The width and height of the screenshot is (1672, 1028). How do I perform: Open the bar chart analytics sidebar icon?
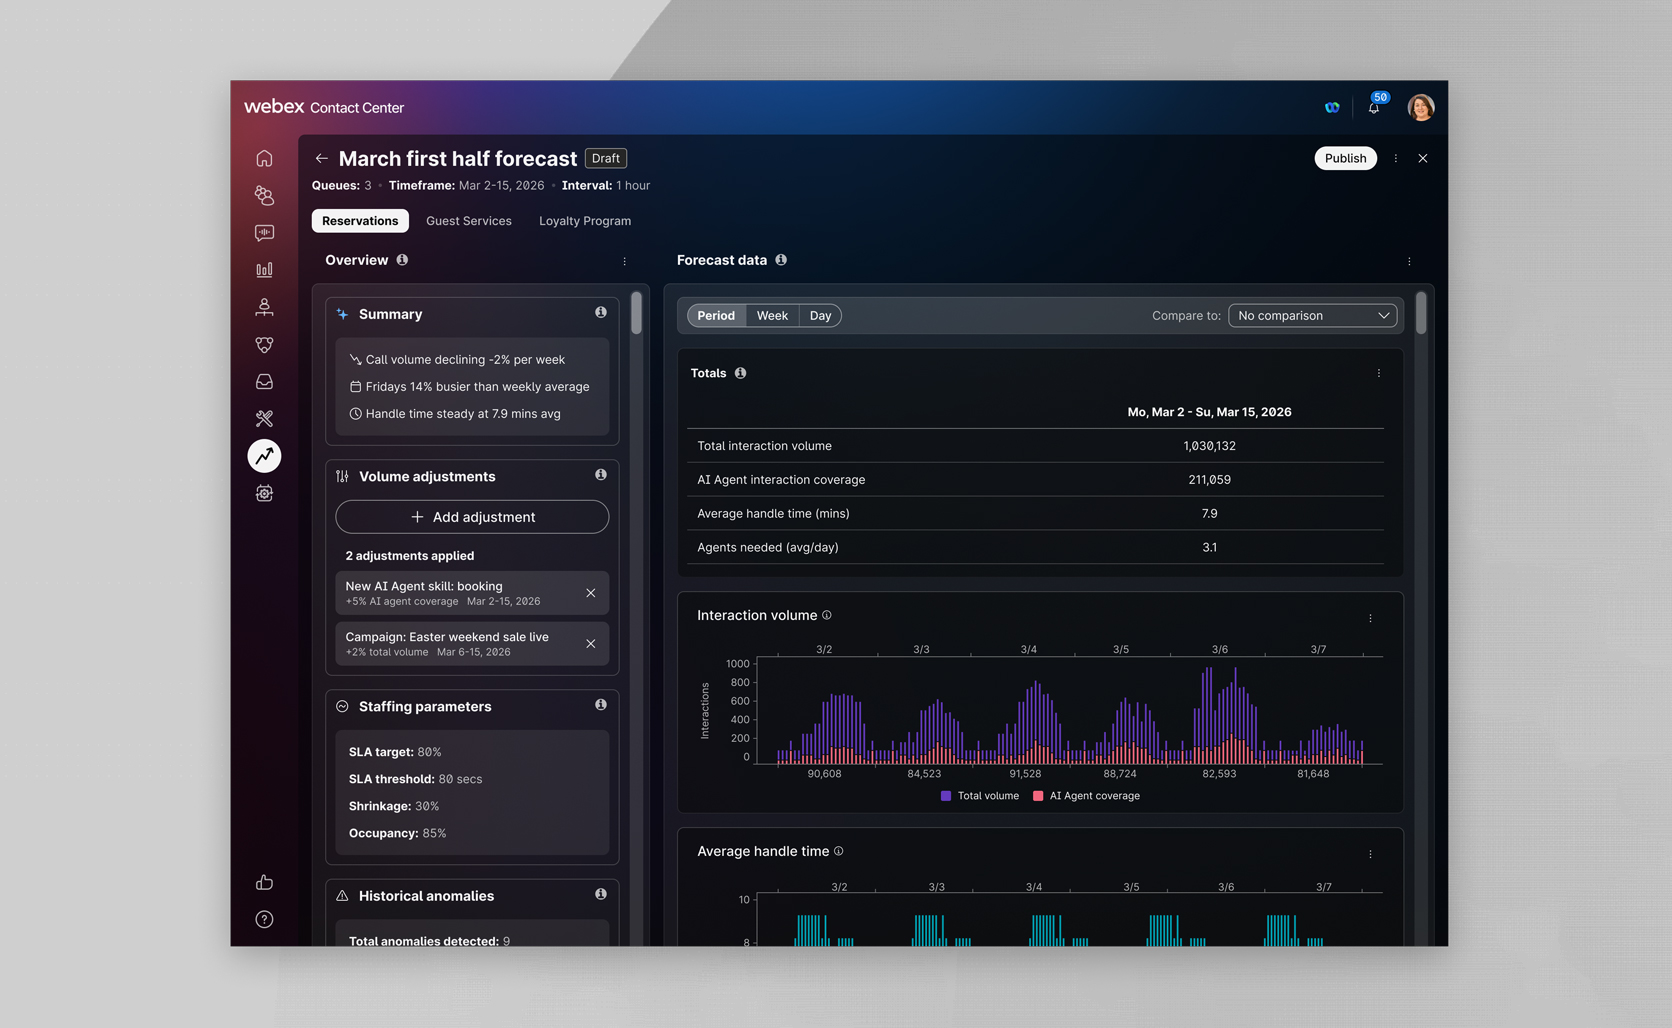(x=264, y=270)
